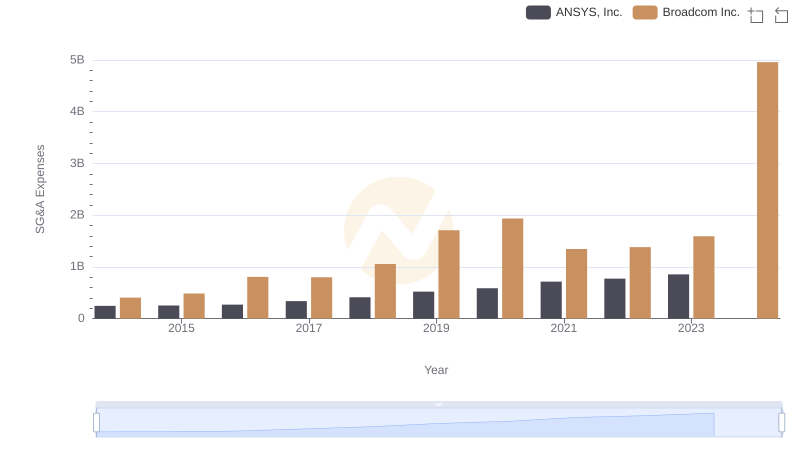Select the ANSYS 2021 dark bar

551,300
